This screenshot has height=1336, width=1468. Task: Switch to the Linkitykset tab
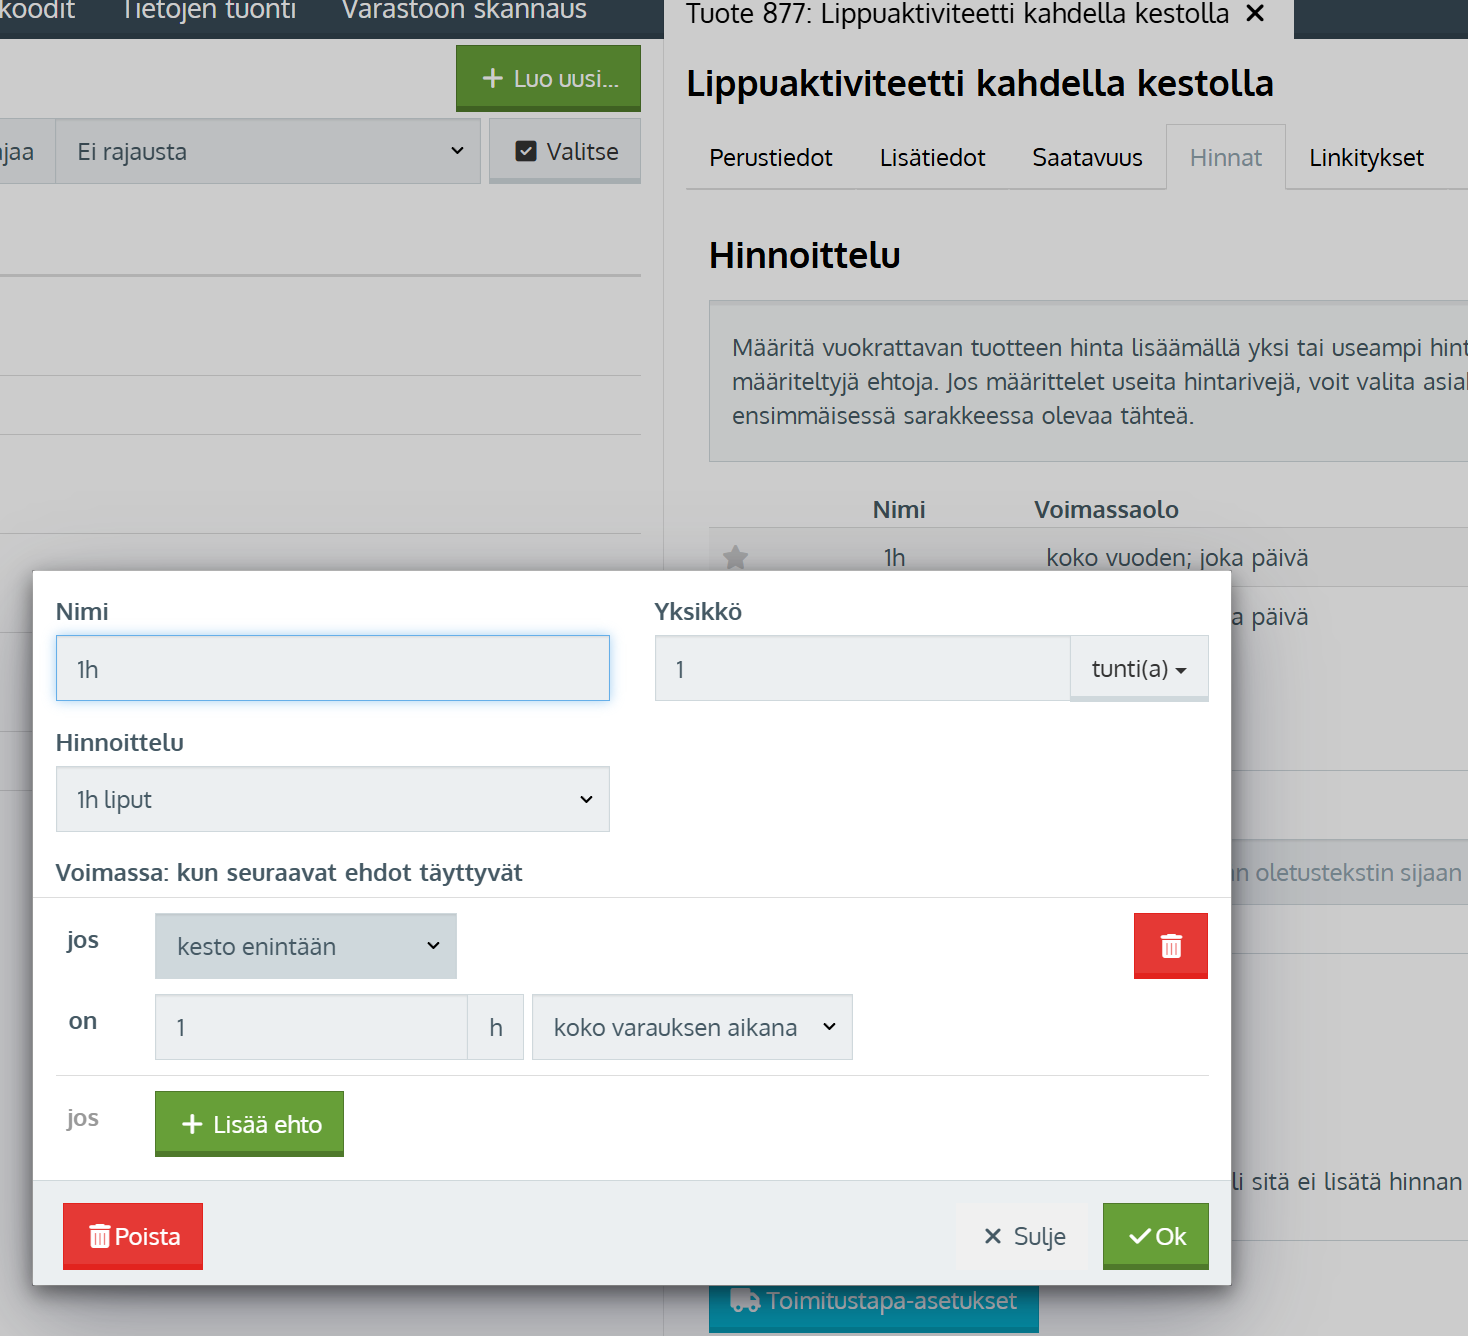pos(1366,157)
